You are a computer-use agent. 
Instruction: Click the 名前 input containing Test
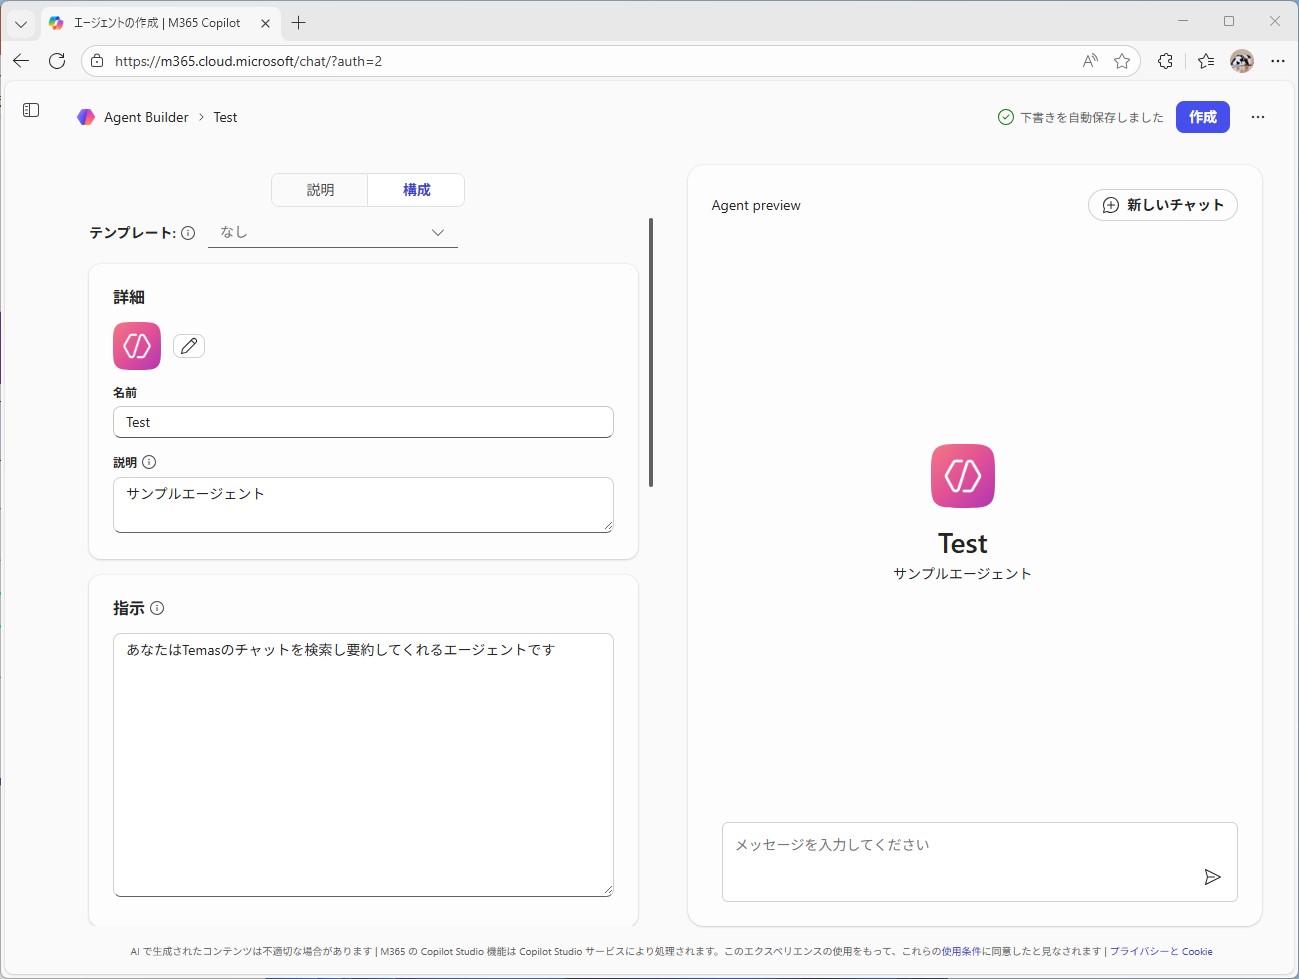tap(363, 422)
